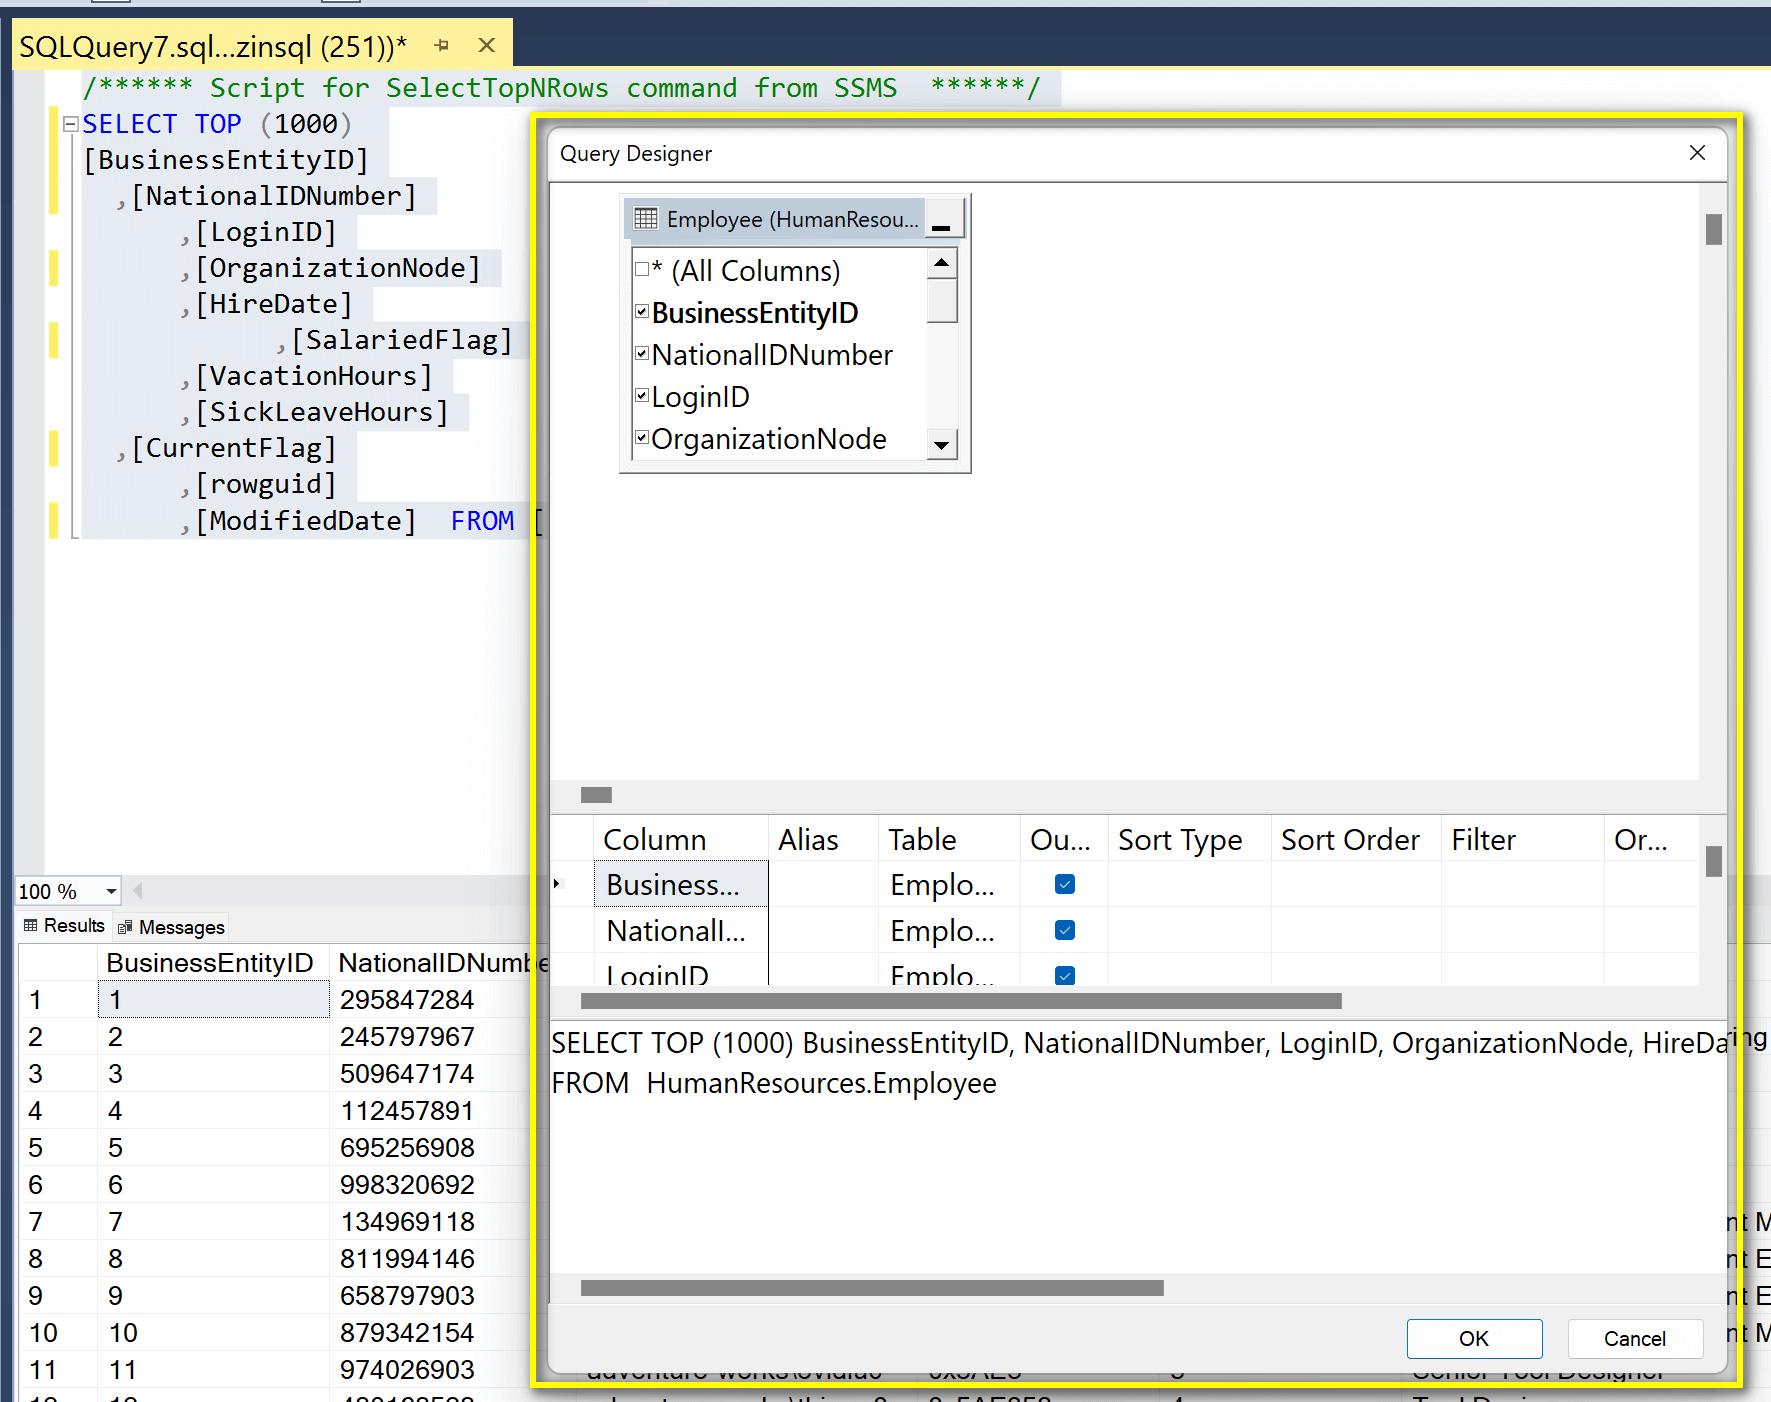Click the Results tab grid icon
This screenshot has height=1402, width=1771.
[x=30, y=926]
